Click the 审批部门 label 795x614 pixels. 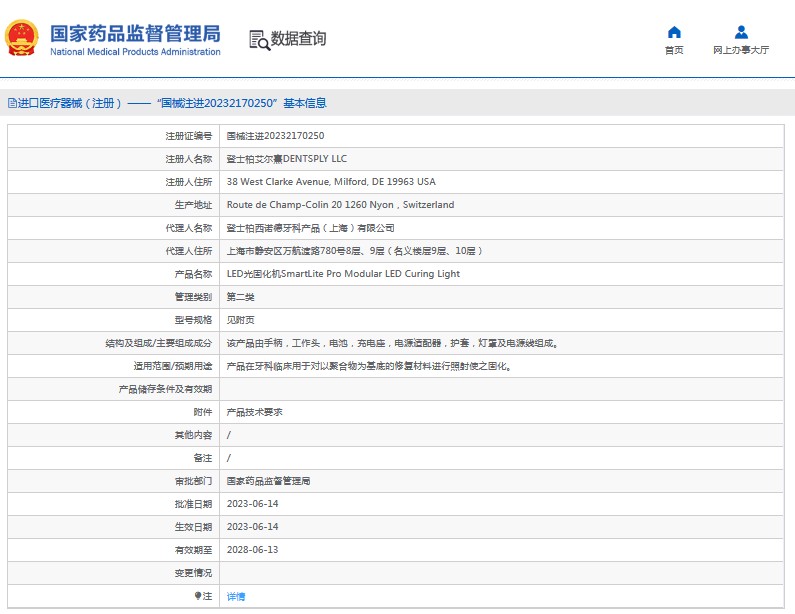pos(193,481)
